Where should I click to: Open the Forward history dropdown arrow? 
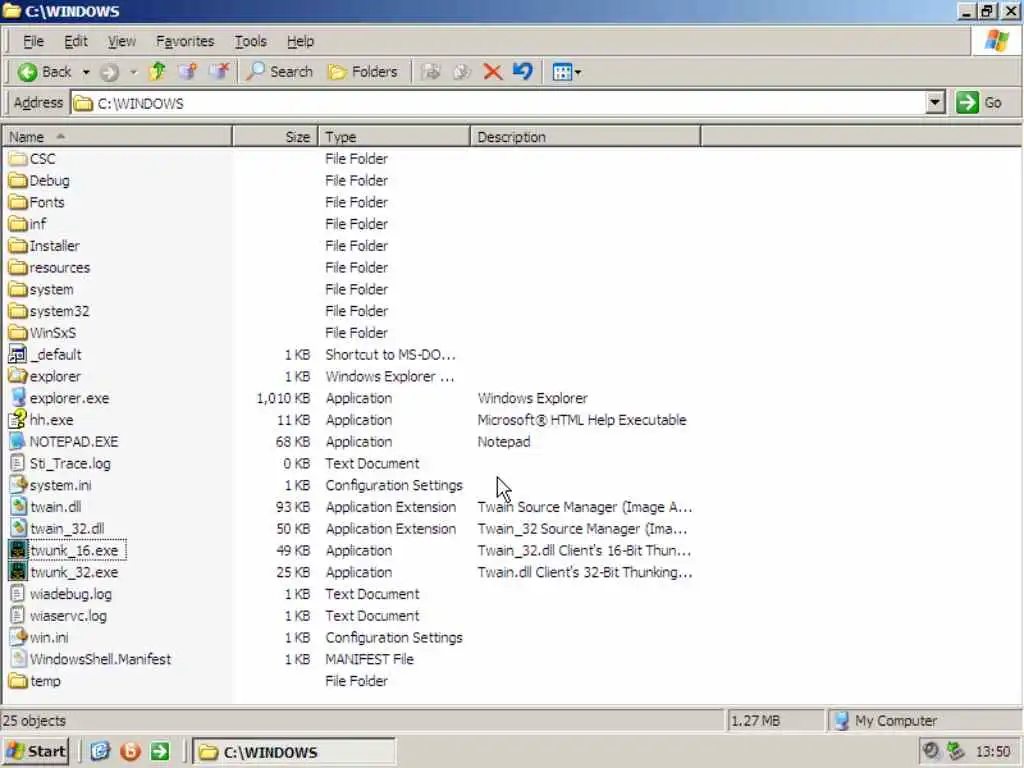(133, 72)
